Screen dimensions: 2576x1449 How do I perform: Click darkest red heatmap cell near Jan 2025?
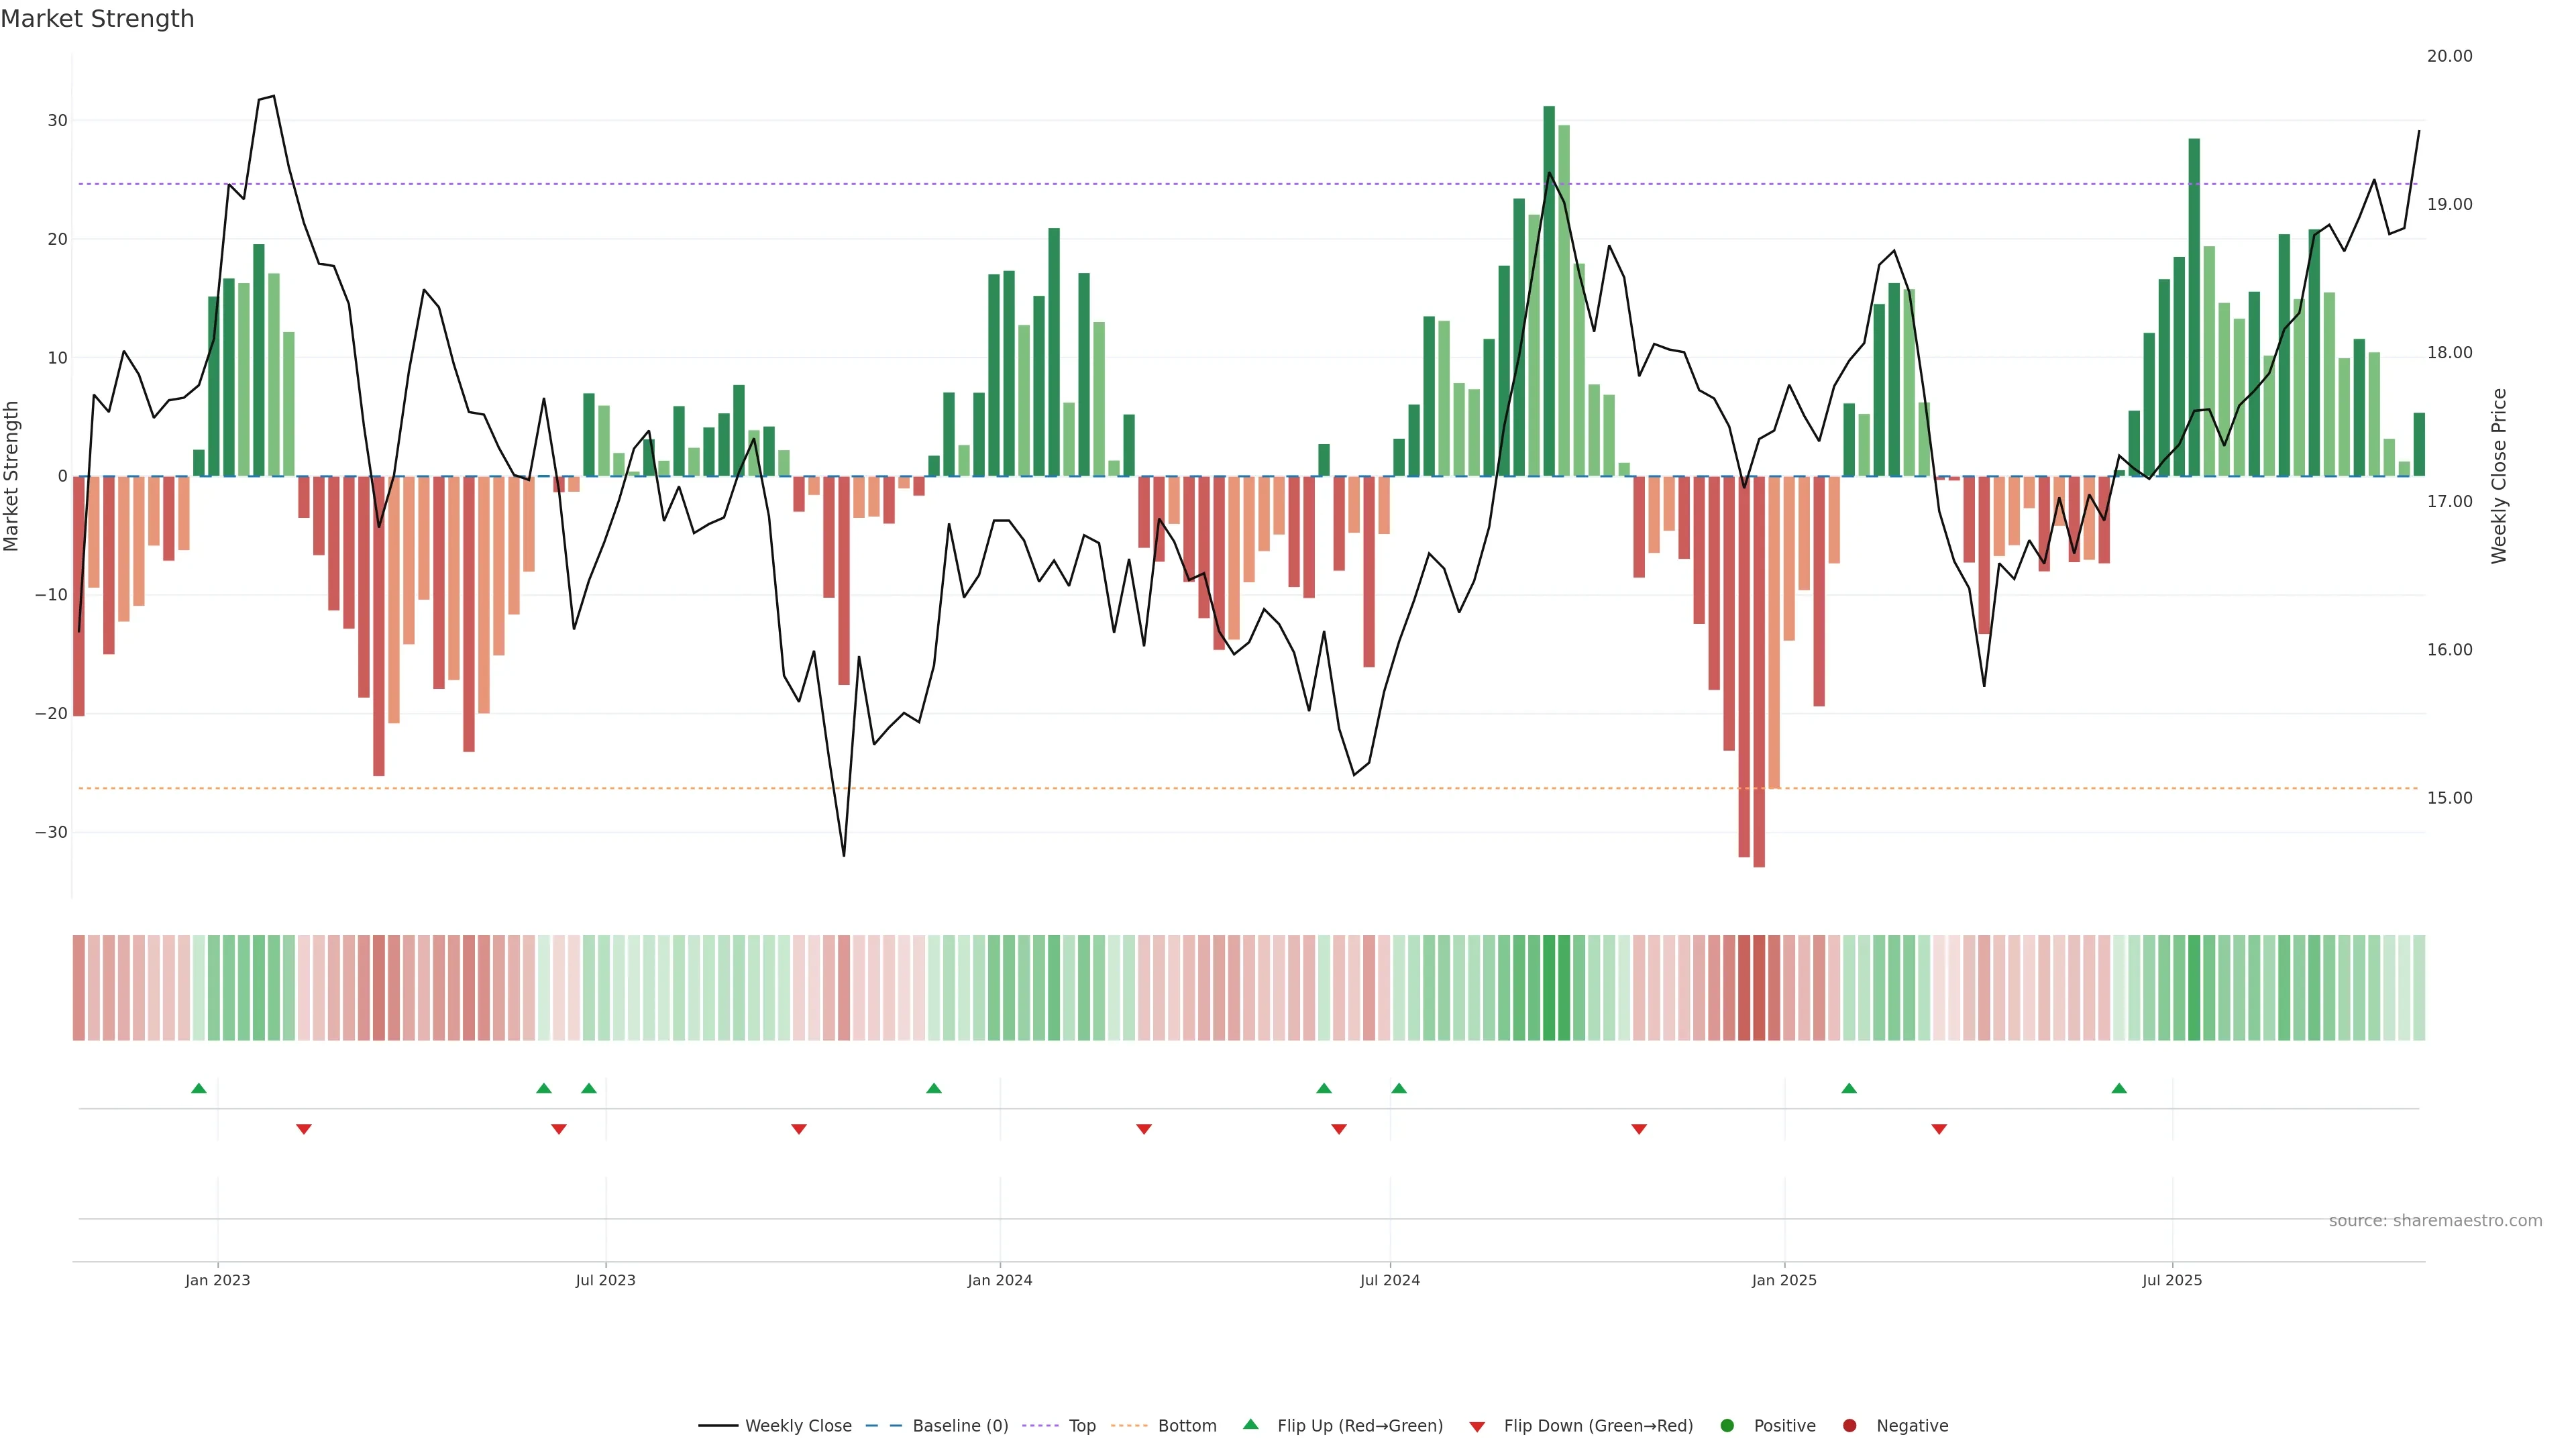click(x=1759, y=988)
